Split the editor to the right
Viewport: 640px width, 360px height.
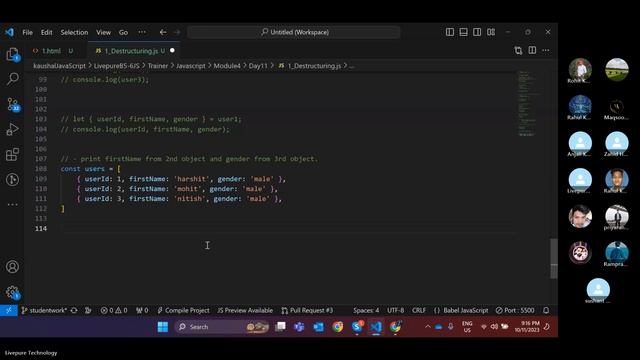pyautogui.click(x=532, y=51)
